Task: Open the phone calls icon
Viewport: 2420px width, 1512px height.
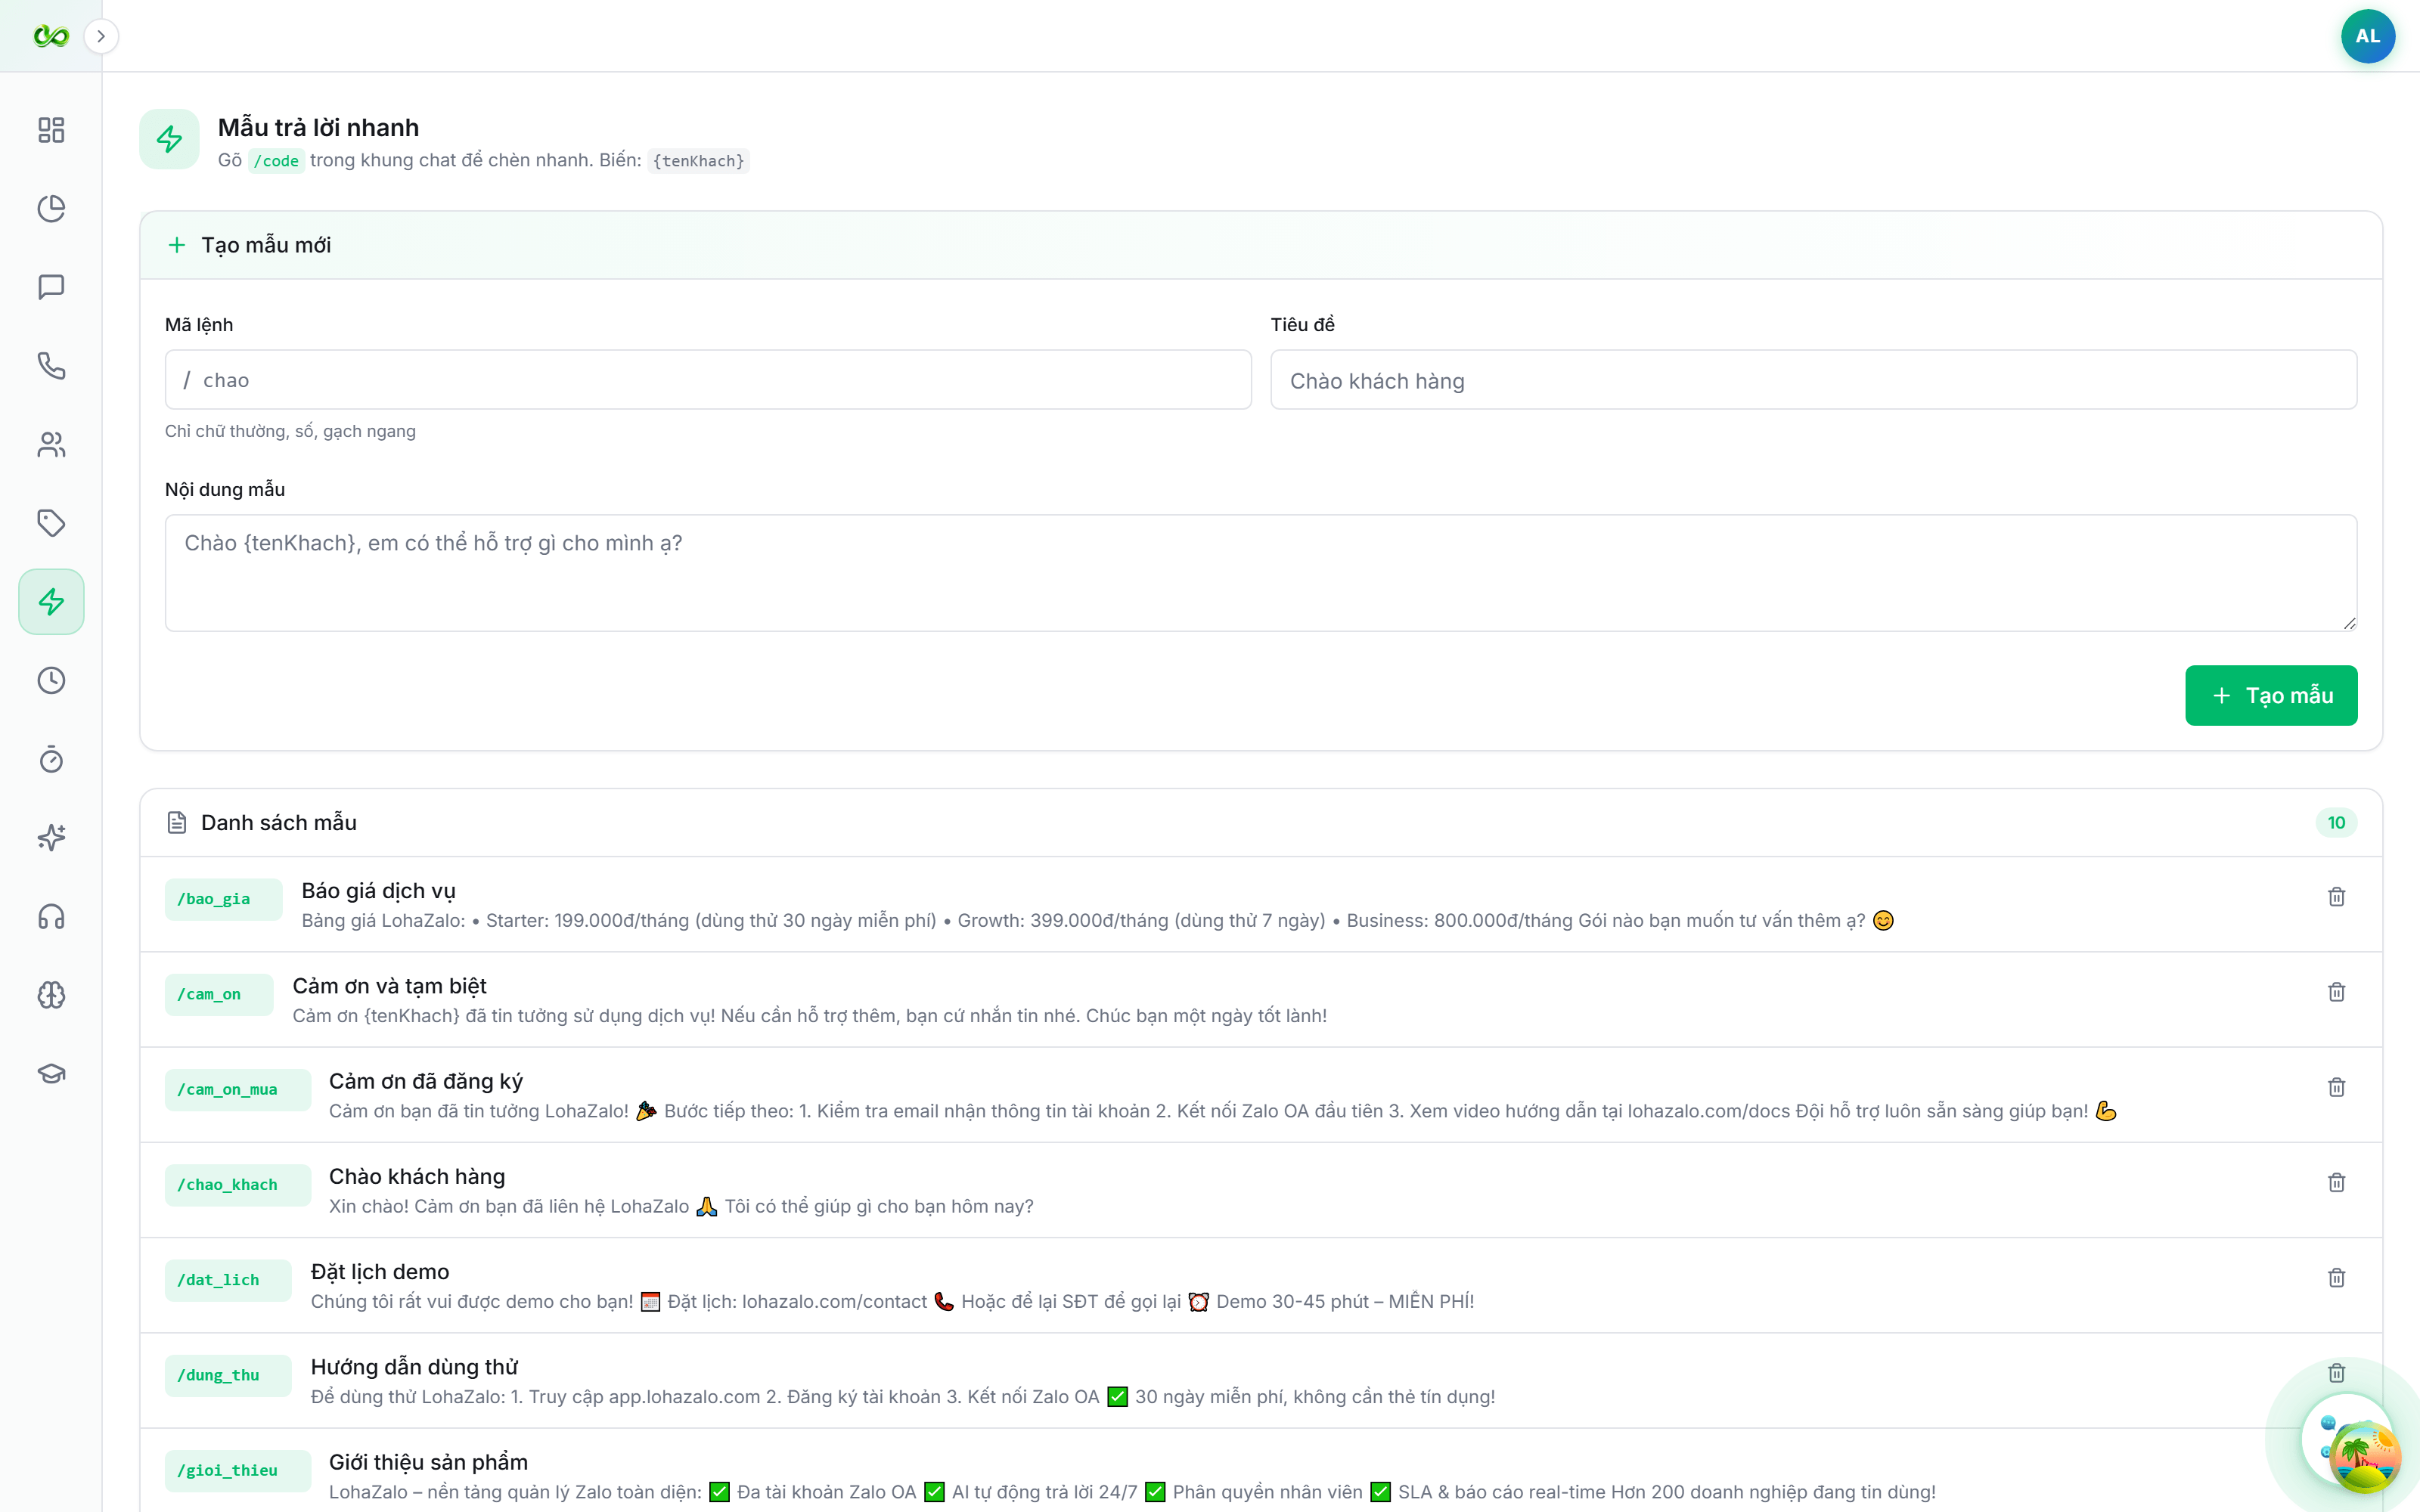Action: coord(51,366)
